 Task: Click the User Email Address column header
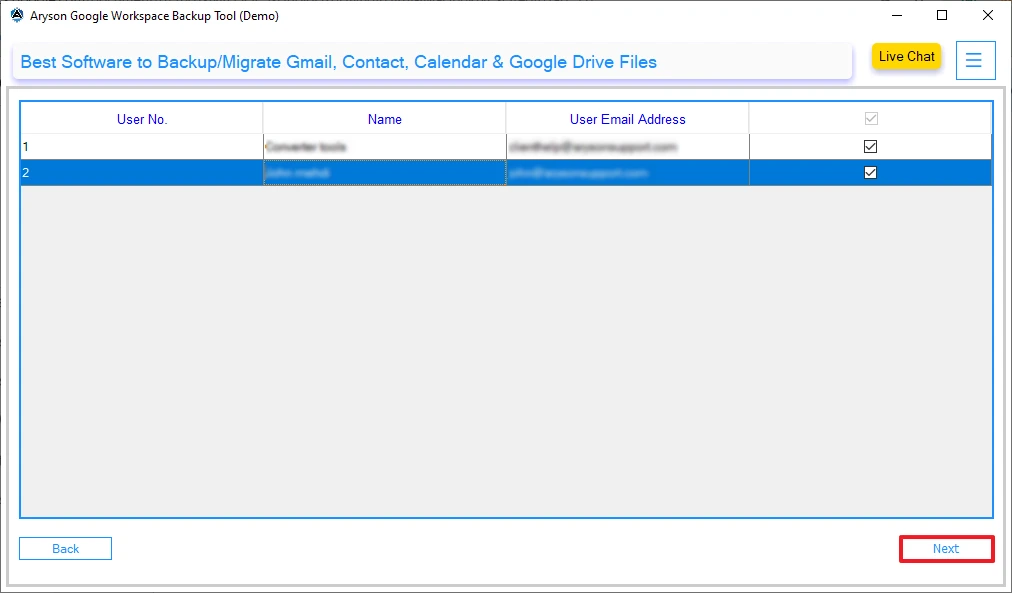pos(627,119)
